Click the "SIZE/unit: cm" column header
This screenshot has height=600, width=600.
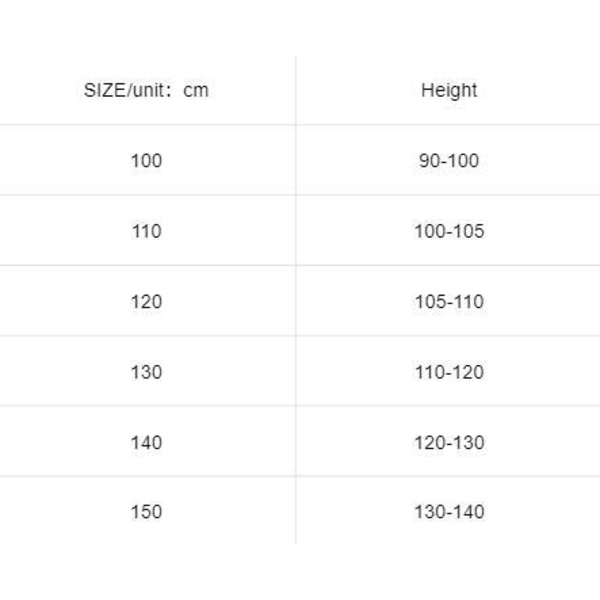point(146,90)
